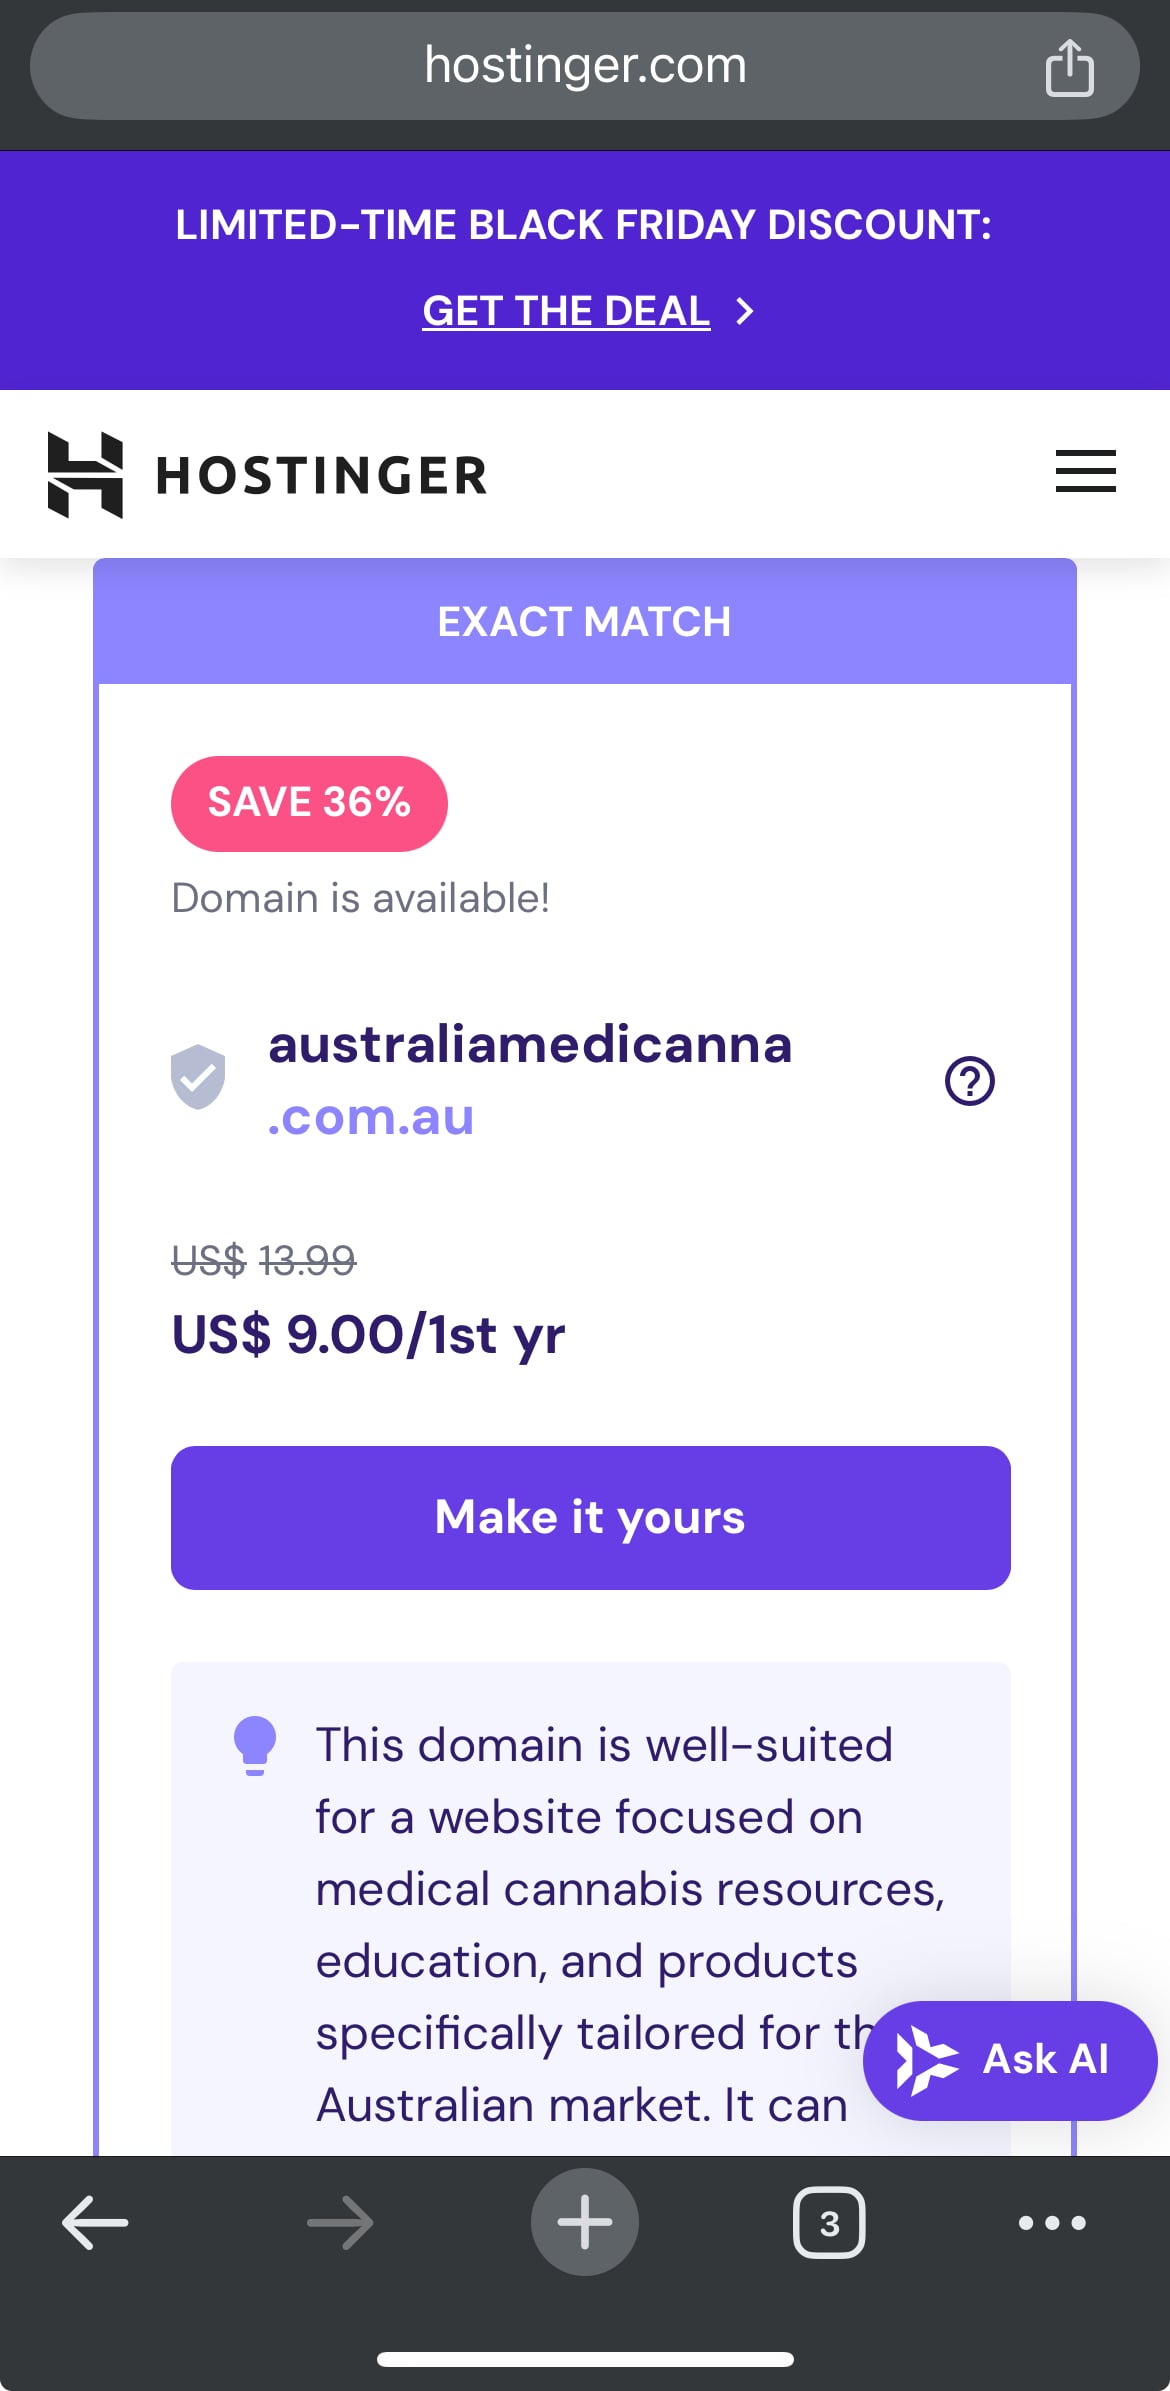Open the browser three-dot more menu

[1052, 2222]
